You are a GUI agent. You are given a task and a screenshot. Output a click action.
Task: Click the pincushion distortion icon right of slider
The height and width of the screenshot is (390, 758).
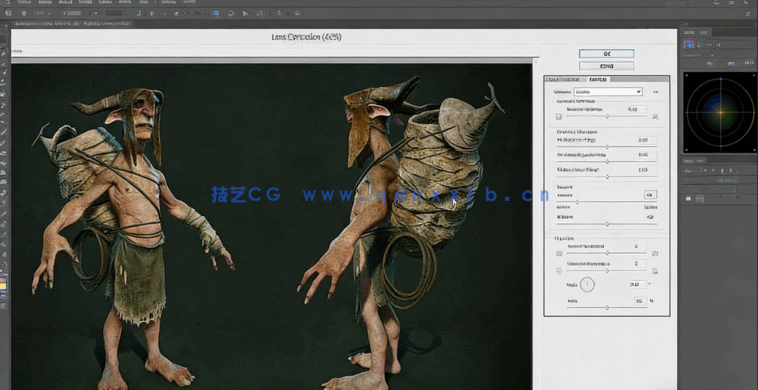coord(656,116)
